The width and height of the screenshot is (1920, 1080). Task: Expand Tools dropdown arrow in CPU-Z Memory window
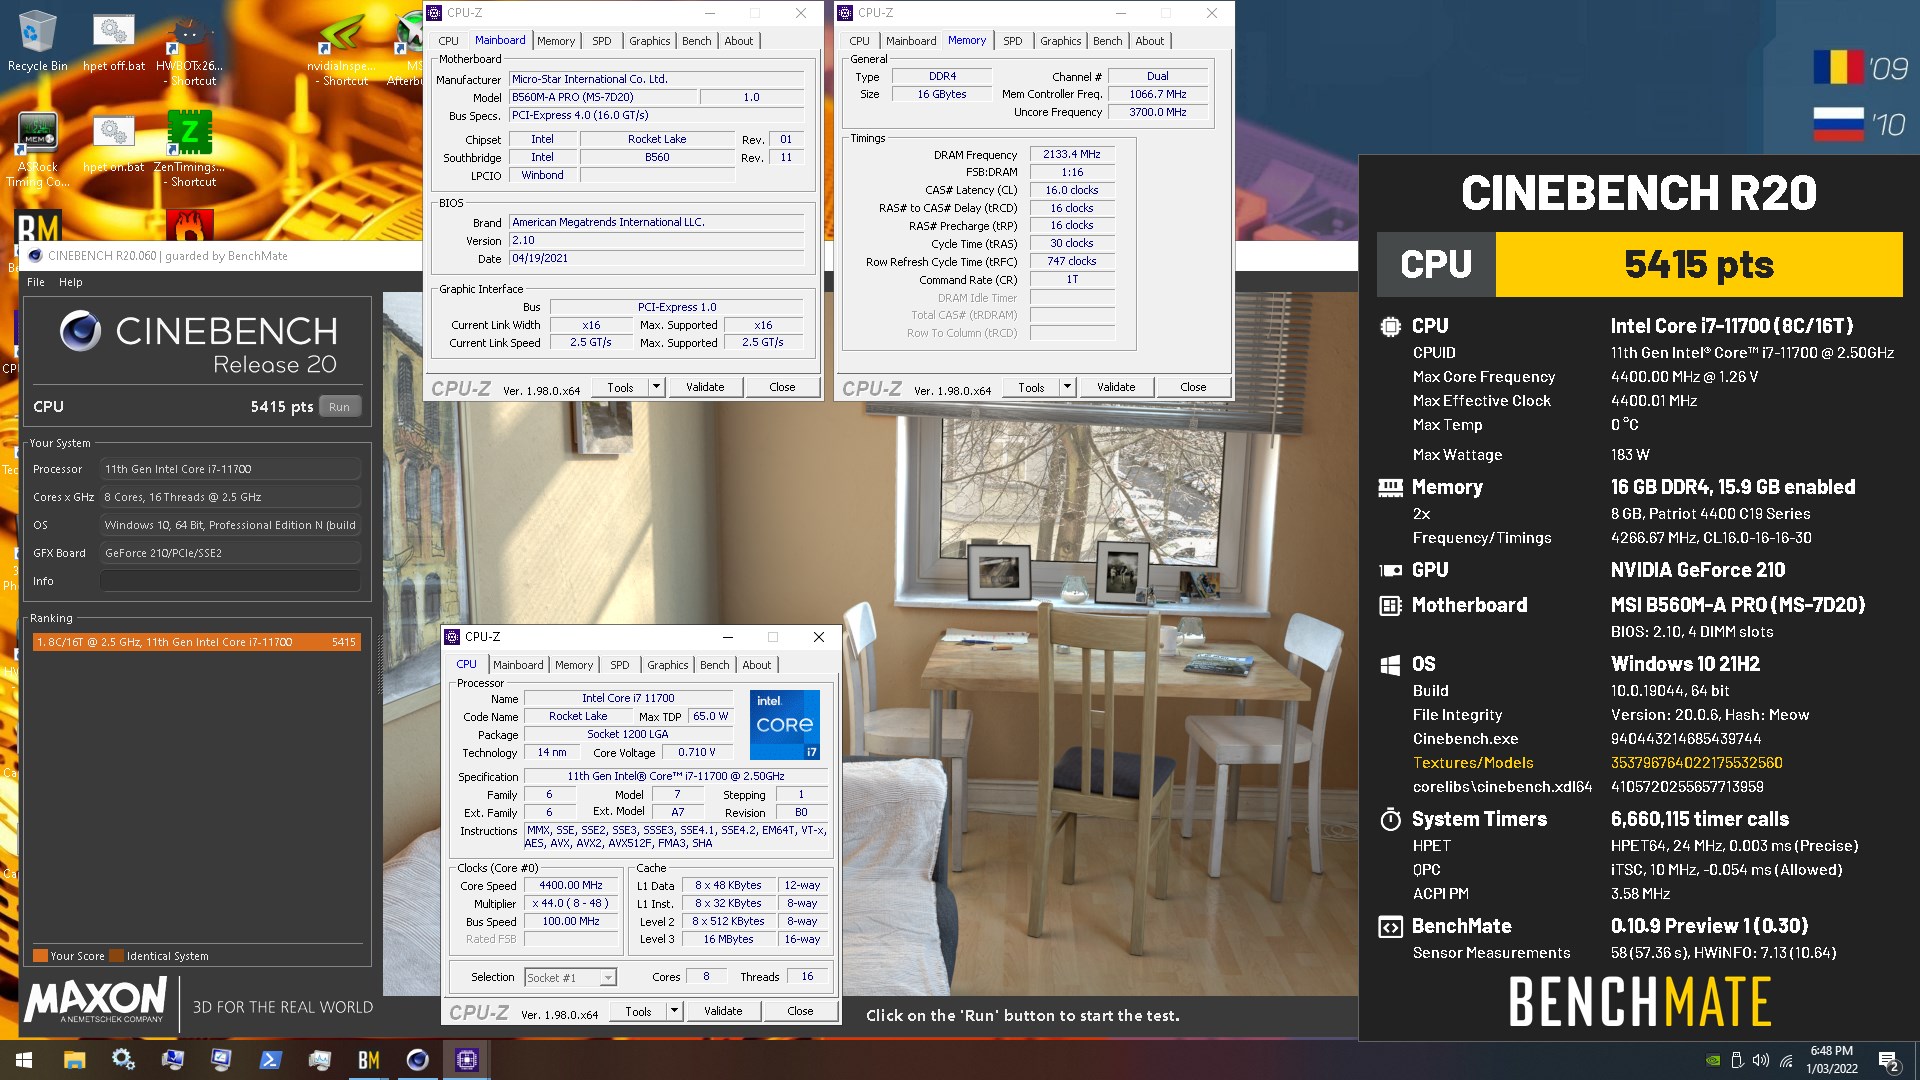click(1067, 387)
